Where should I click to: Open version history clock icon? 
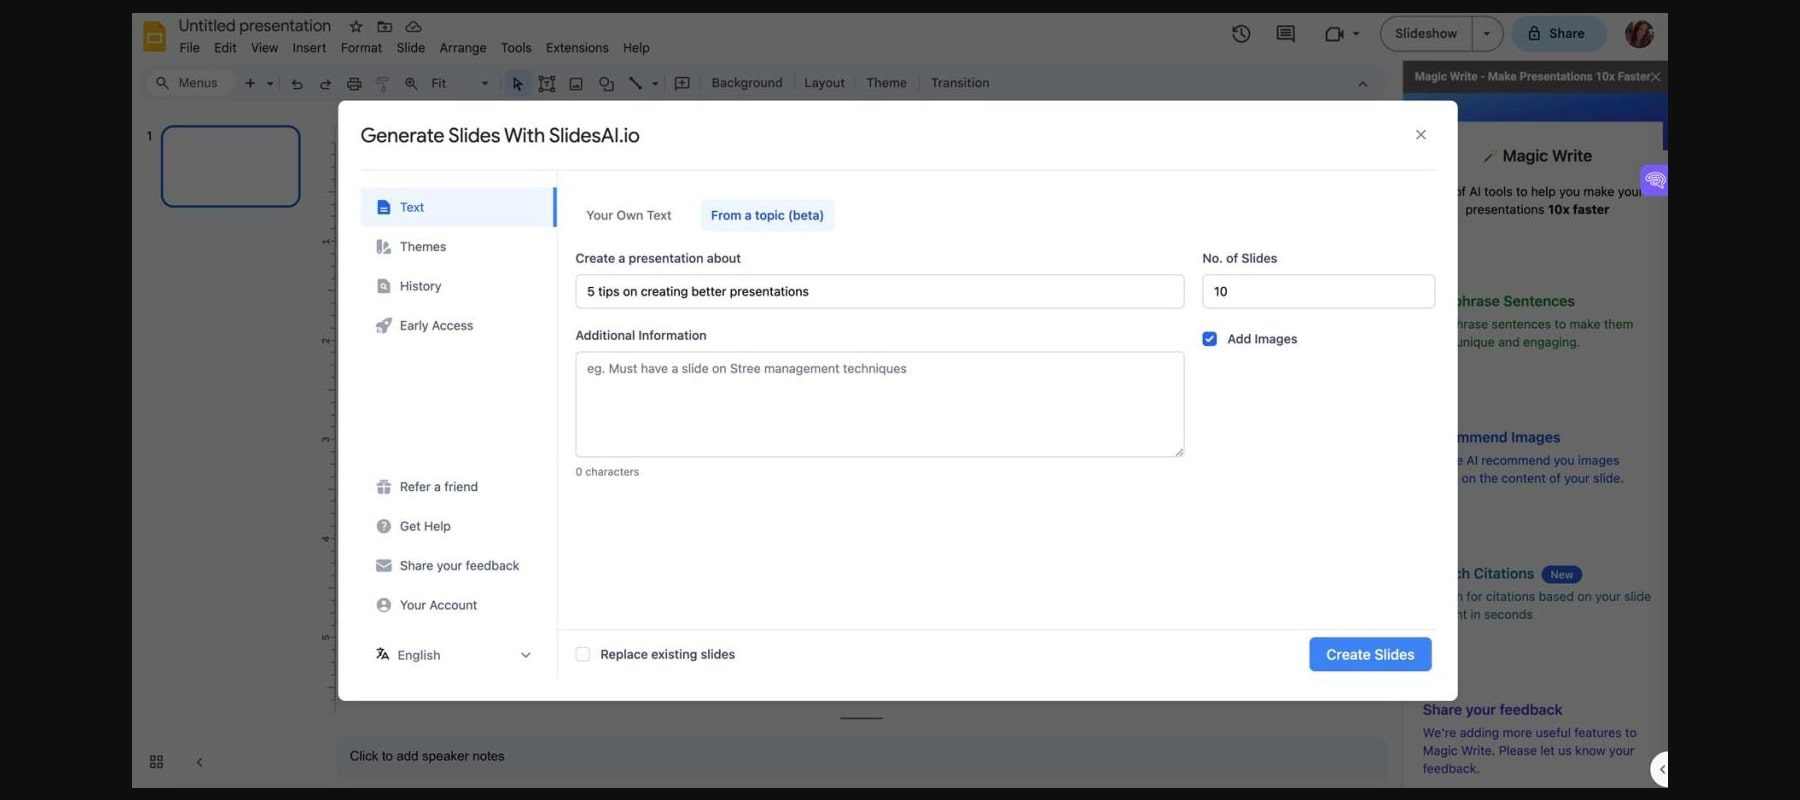click(x=1241, y=34)
